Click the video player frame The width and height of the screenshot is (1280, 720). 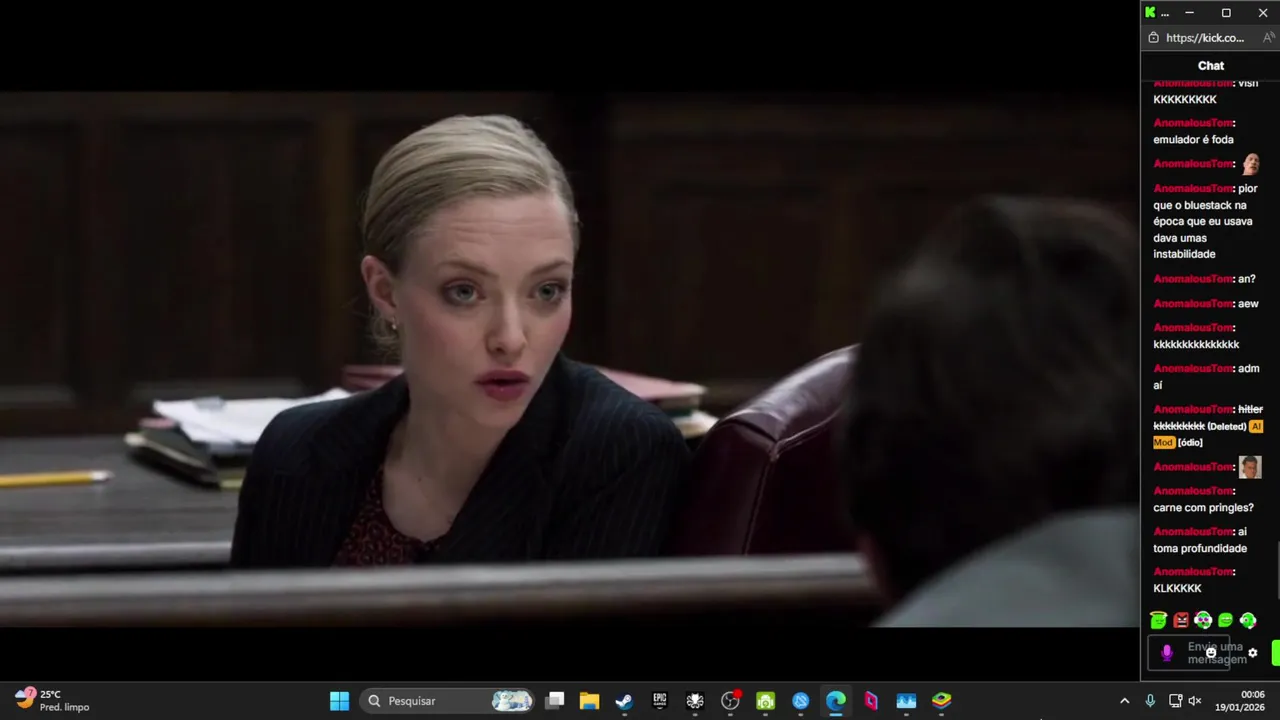click(x=569, y=358)
